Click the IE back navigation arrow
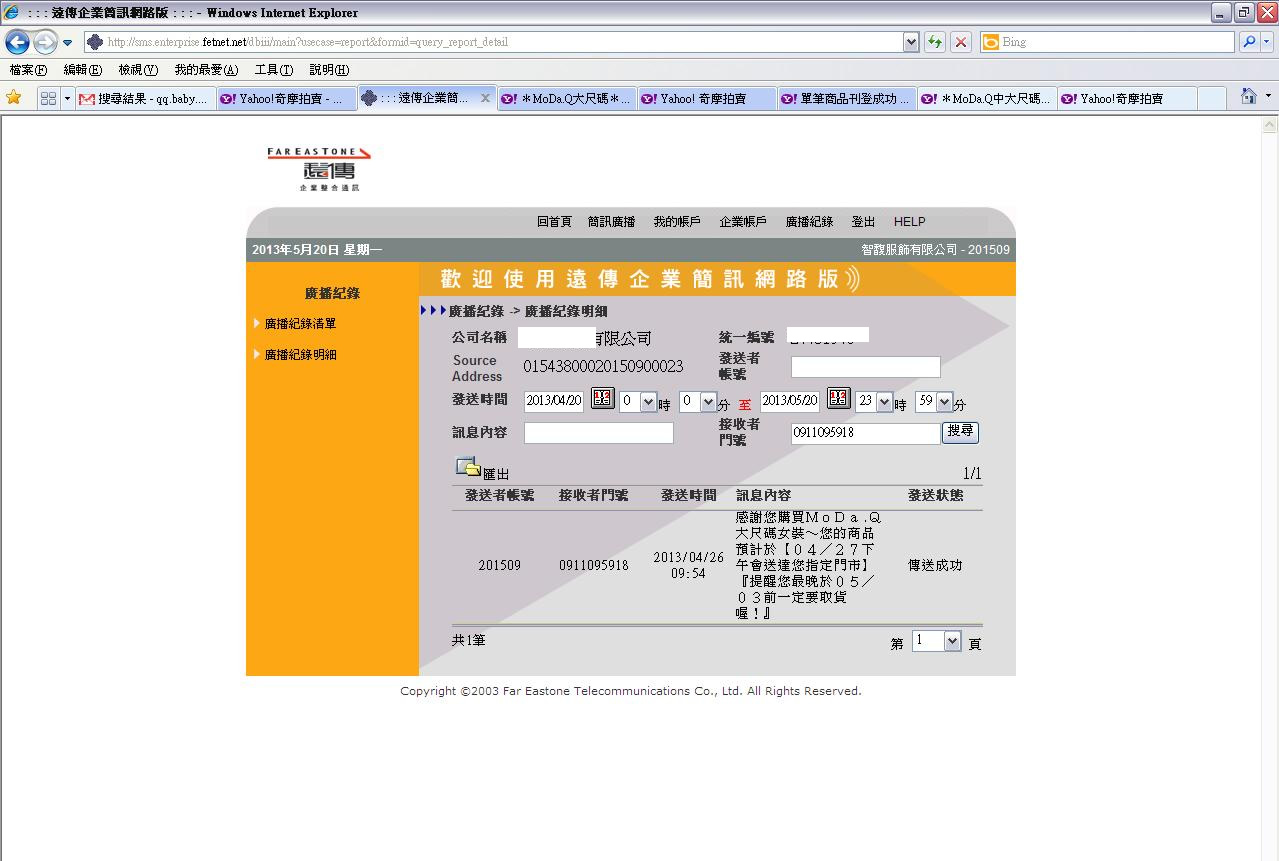 (17, 42)
